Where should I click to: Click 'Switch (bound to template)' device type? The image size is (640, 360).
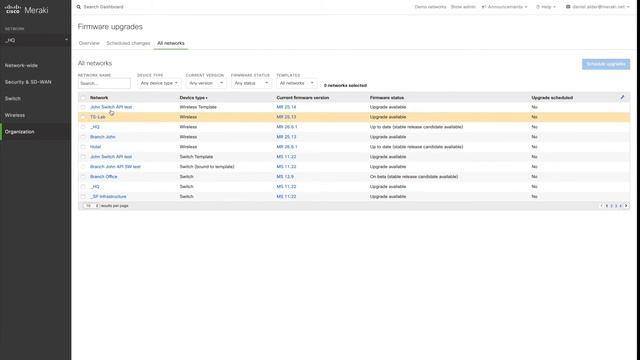[207, 167]
